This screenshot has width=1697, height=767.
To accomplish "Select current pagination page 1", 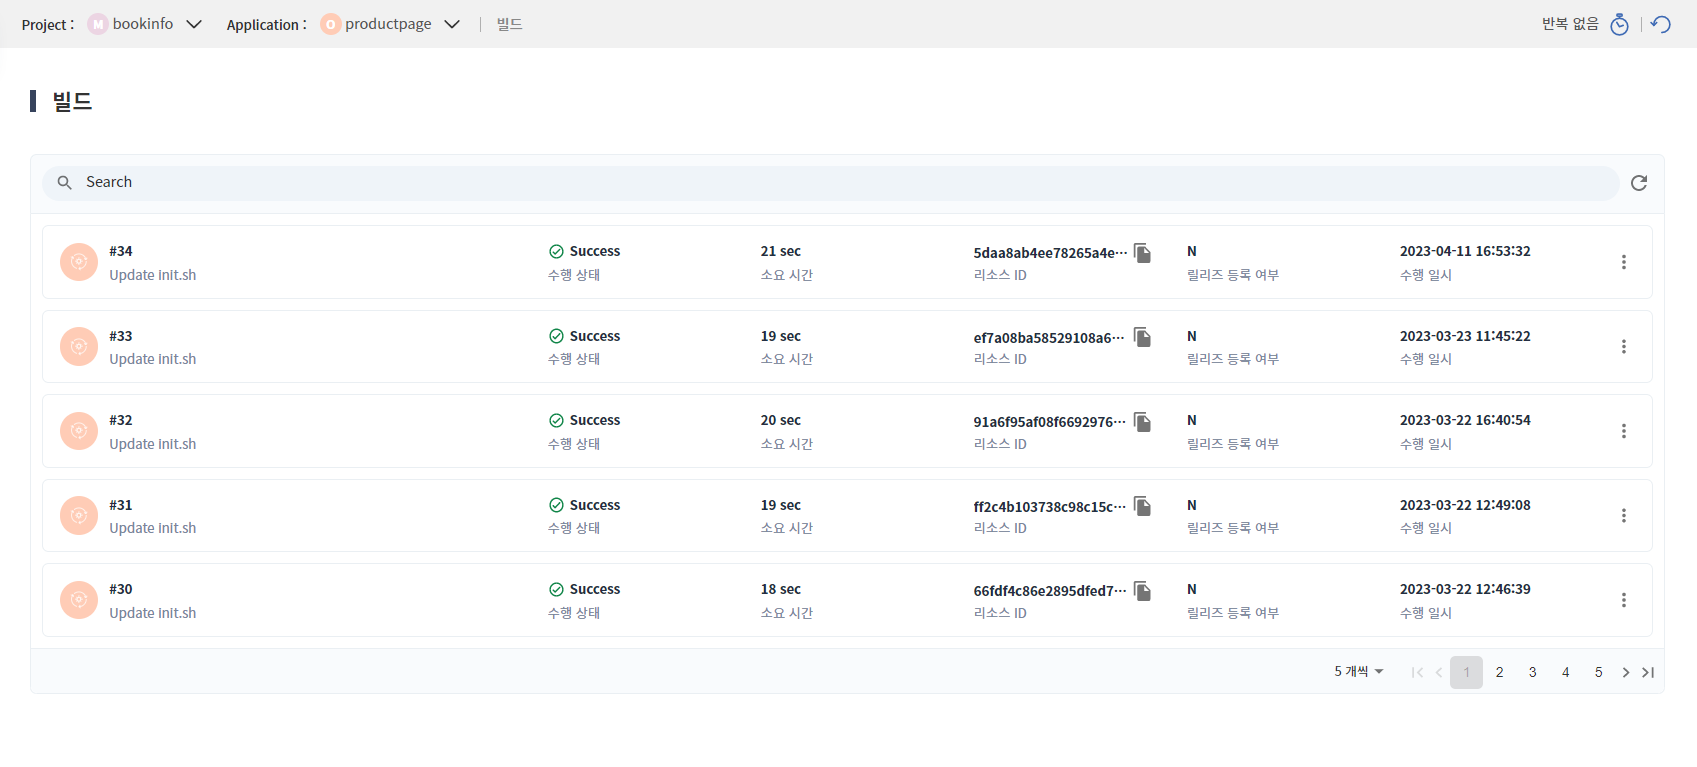I will click(1466, 672).
